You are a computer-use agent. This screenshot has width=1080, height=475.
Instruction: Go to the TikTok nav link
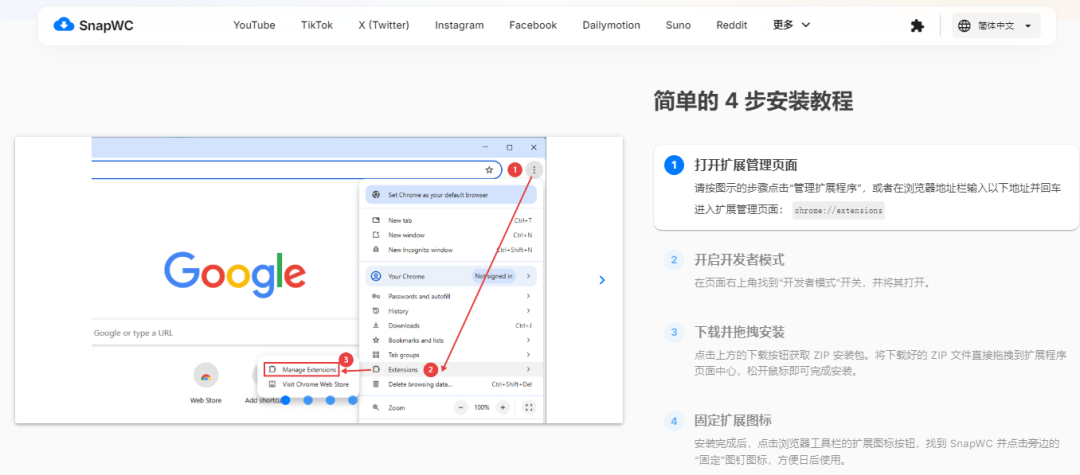tap(317, 25)
